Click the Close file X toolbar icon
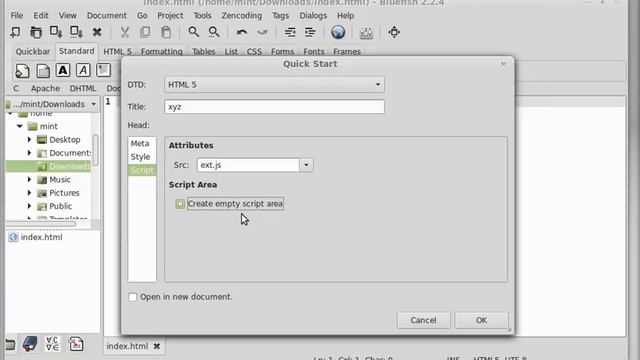 (97, 32)
